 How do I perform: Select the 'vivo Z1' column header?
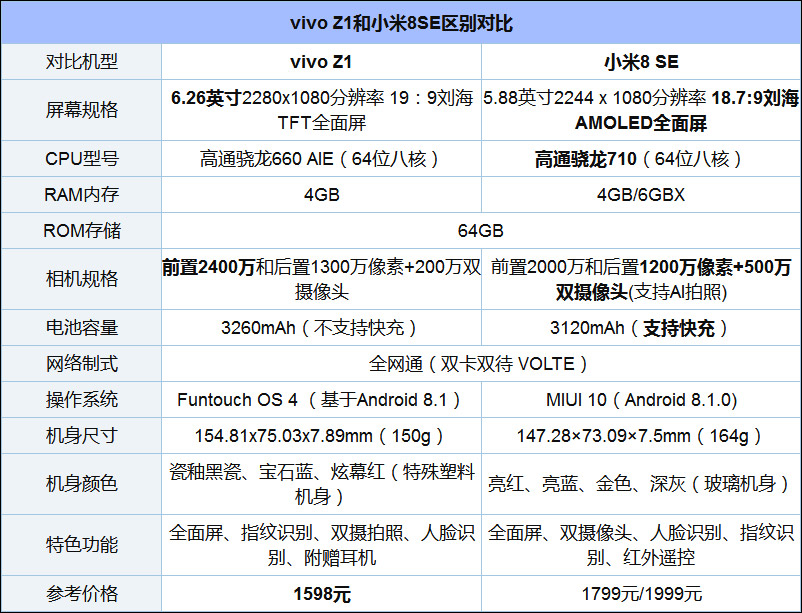321,61
